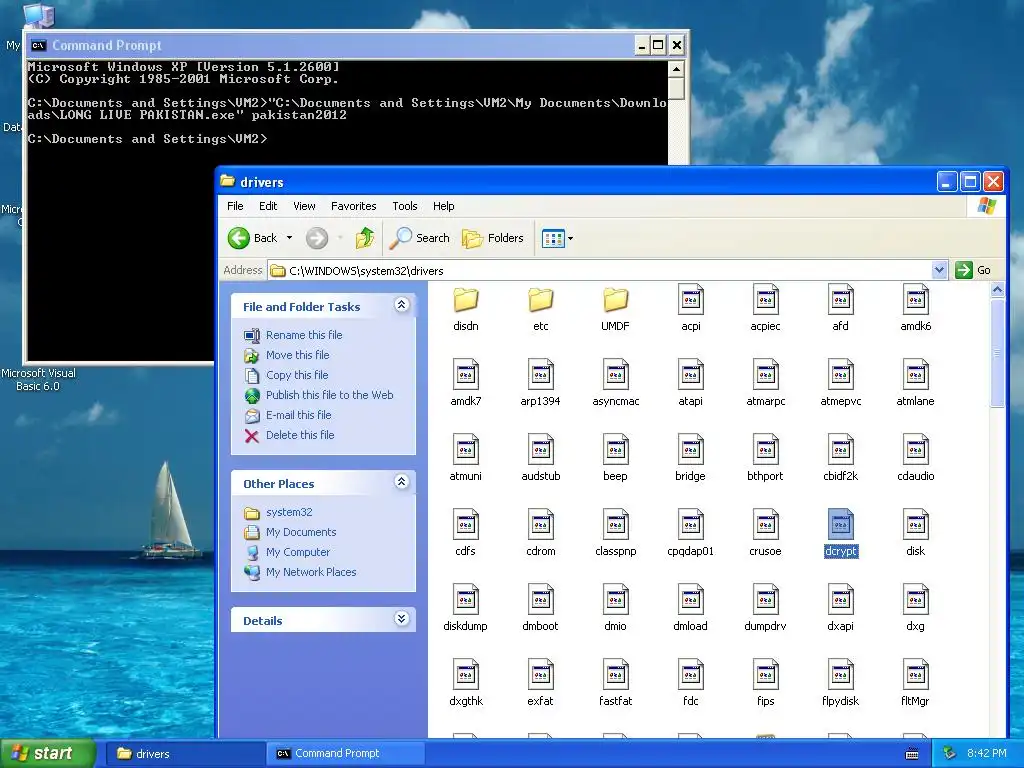Screen dimensions: 1024x768
Task: Go to system32 in Other Places
Action: coord(289,512)
